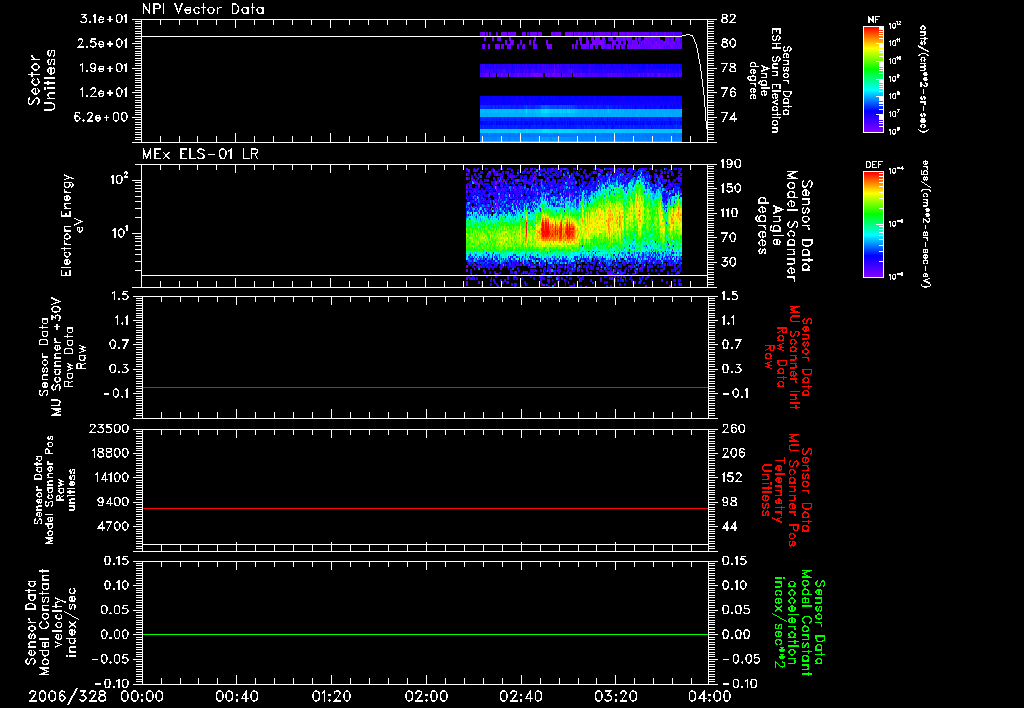Click the '260' telemetry tick value
This screenshot has height=708, width=1024.
(733, 429)
